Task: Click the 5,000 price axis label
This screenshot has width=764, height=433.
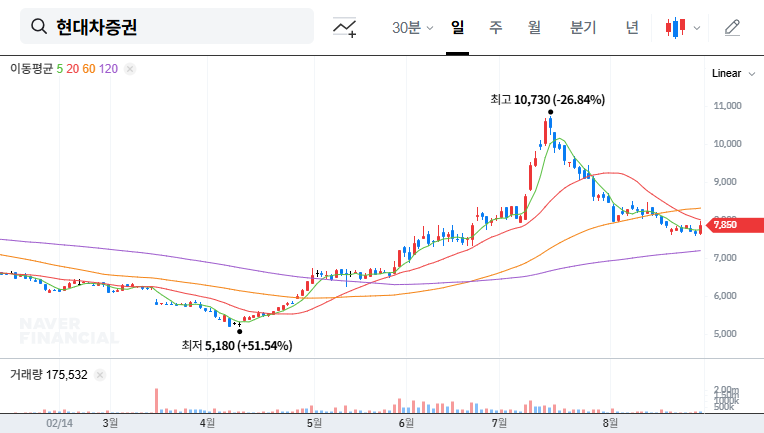Action: click(x=727, y=334)
